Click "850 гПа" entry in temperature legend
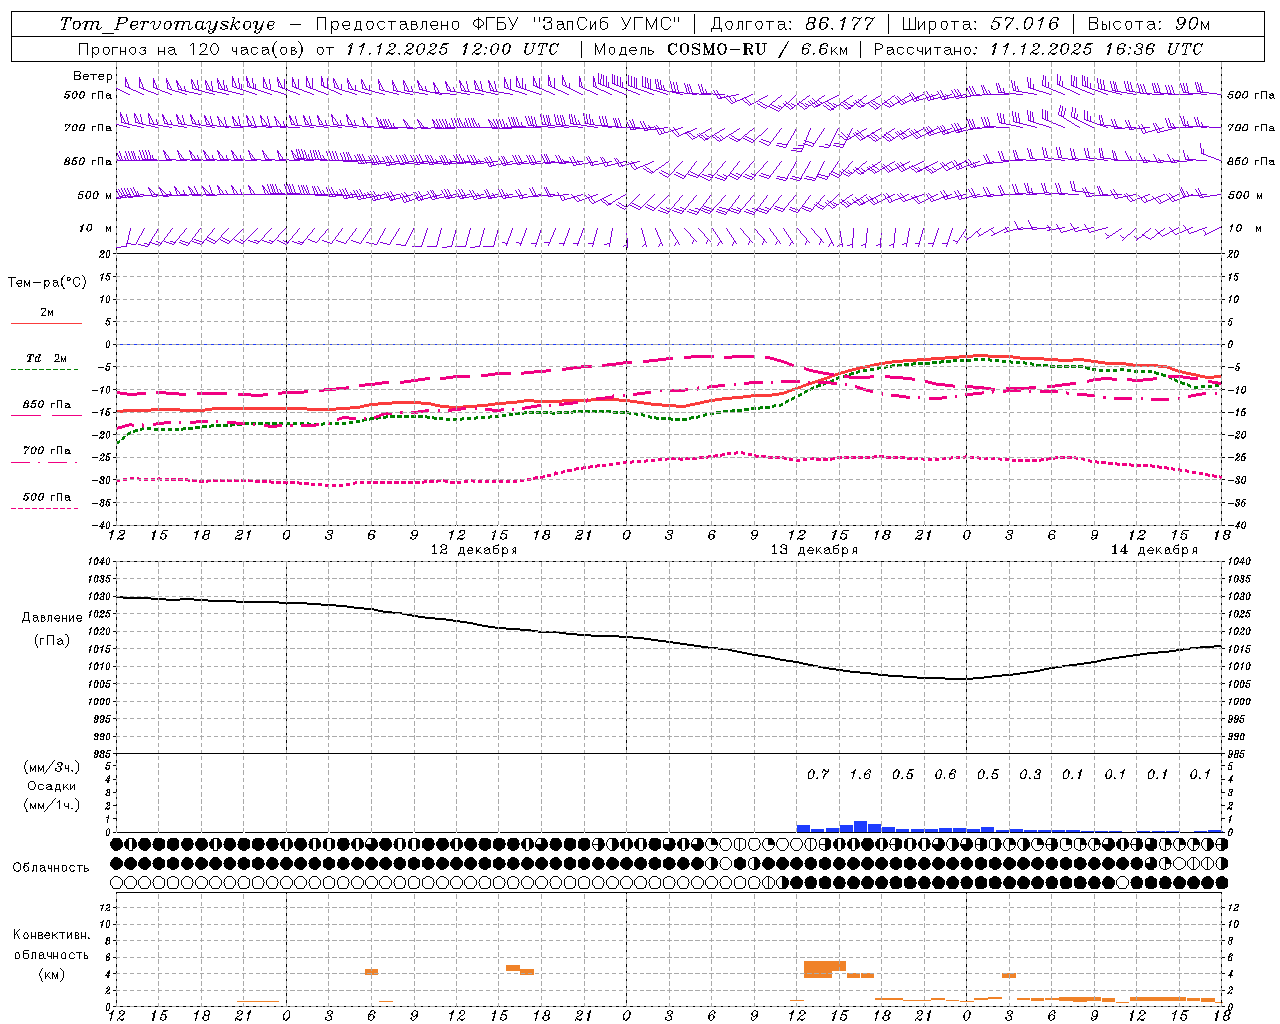The image size is (1280, 1024). [x=46, y=405]
